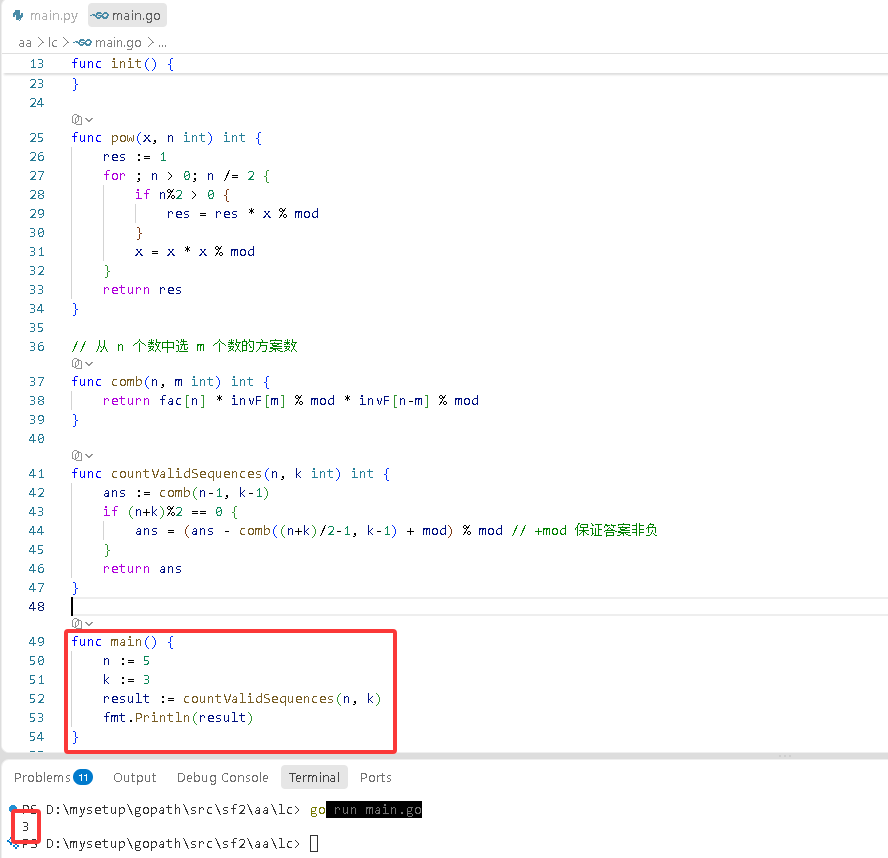Expand the code lens menu above func pow
Screen dimensions: 888x858
coord(82,119)
